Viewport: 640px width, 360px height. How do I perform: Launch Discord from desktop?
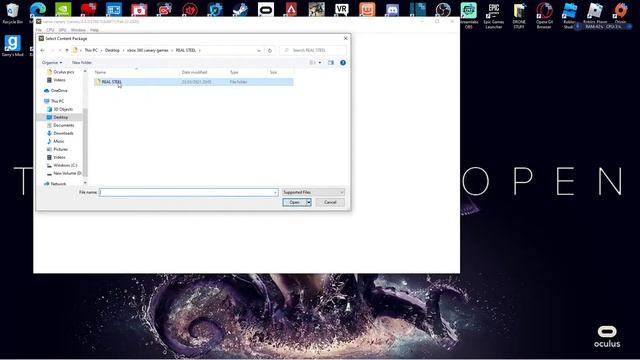tap(392, 9)
